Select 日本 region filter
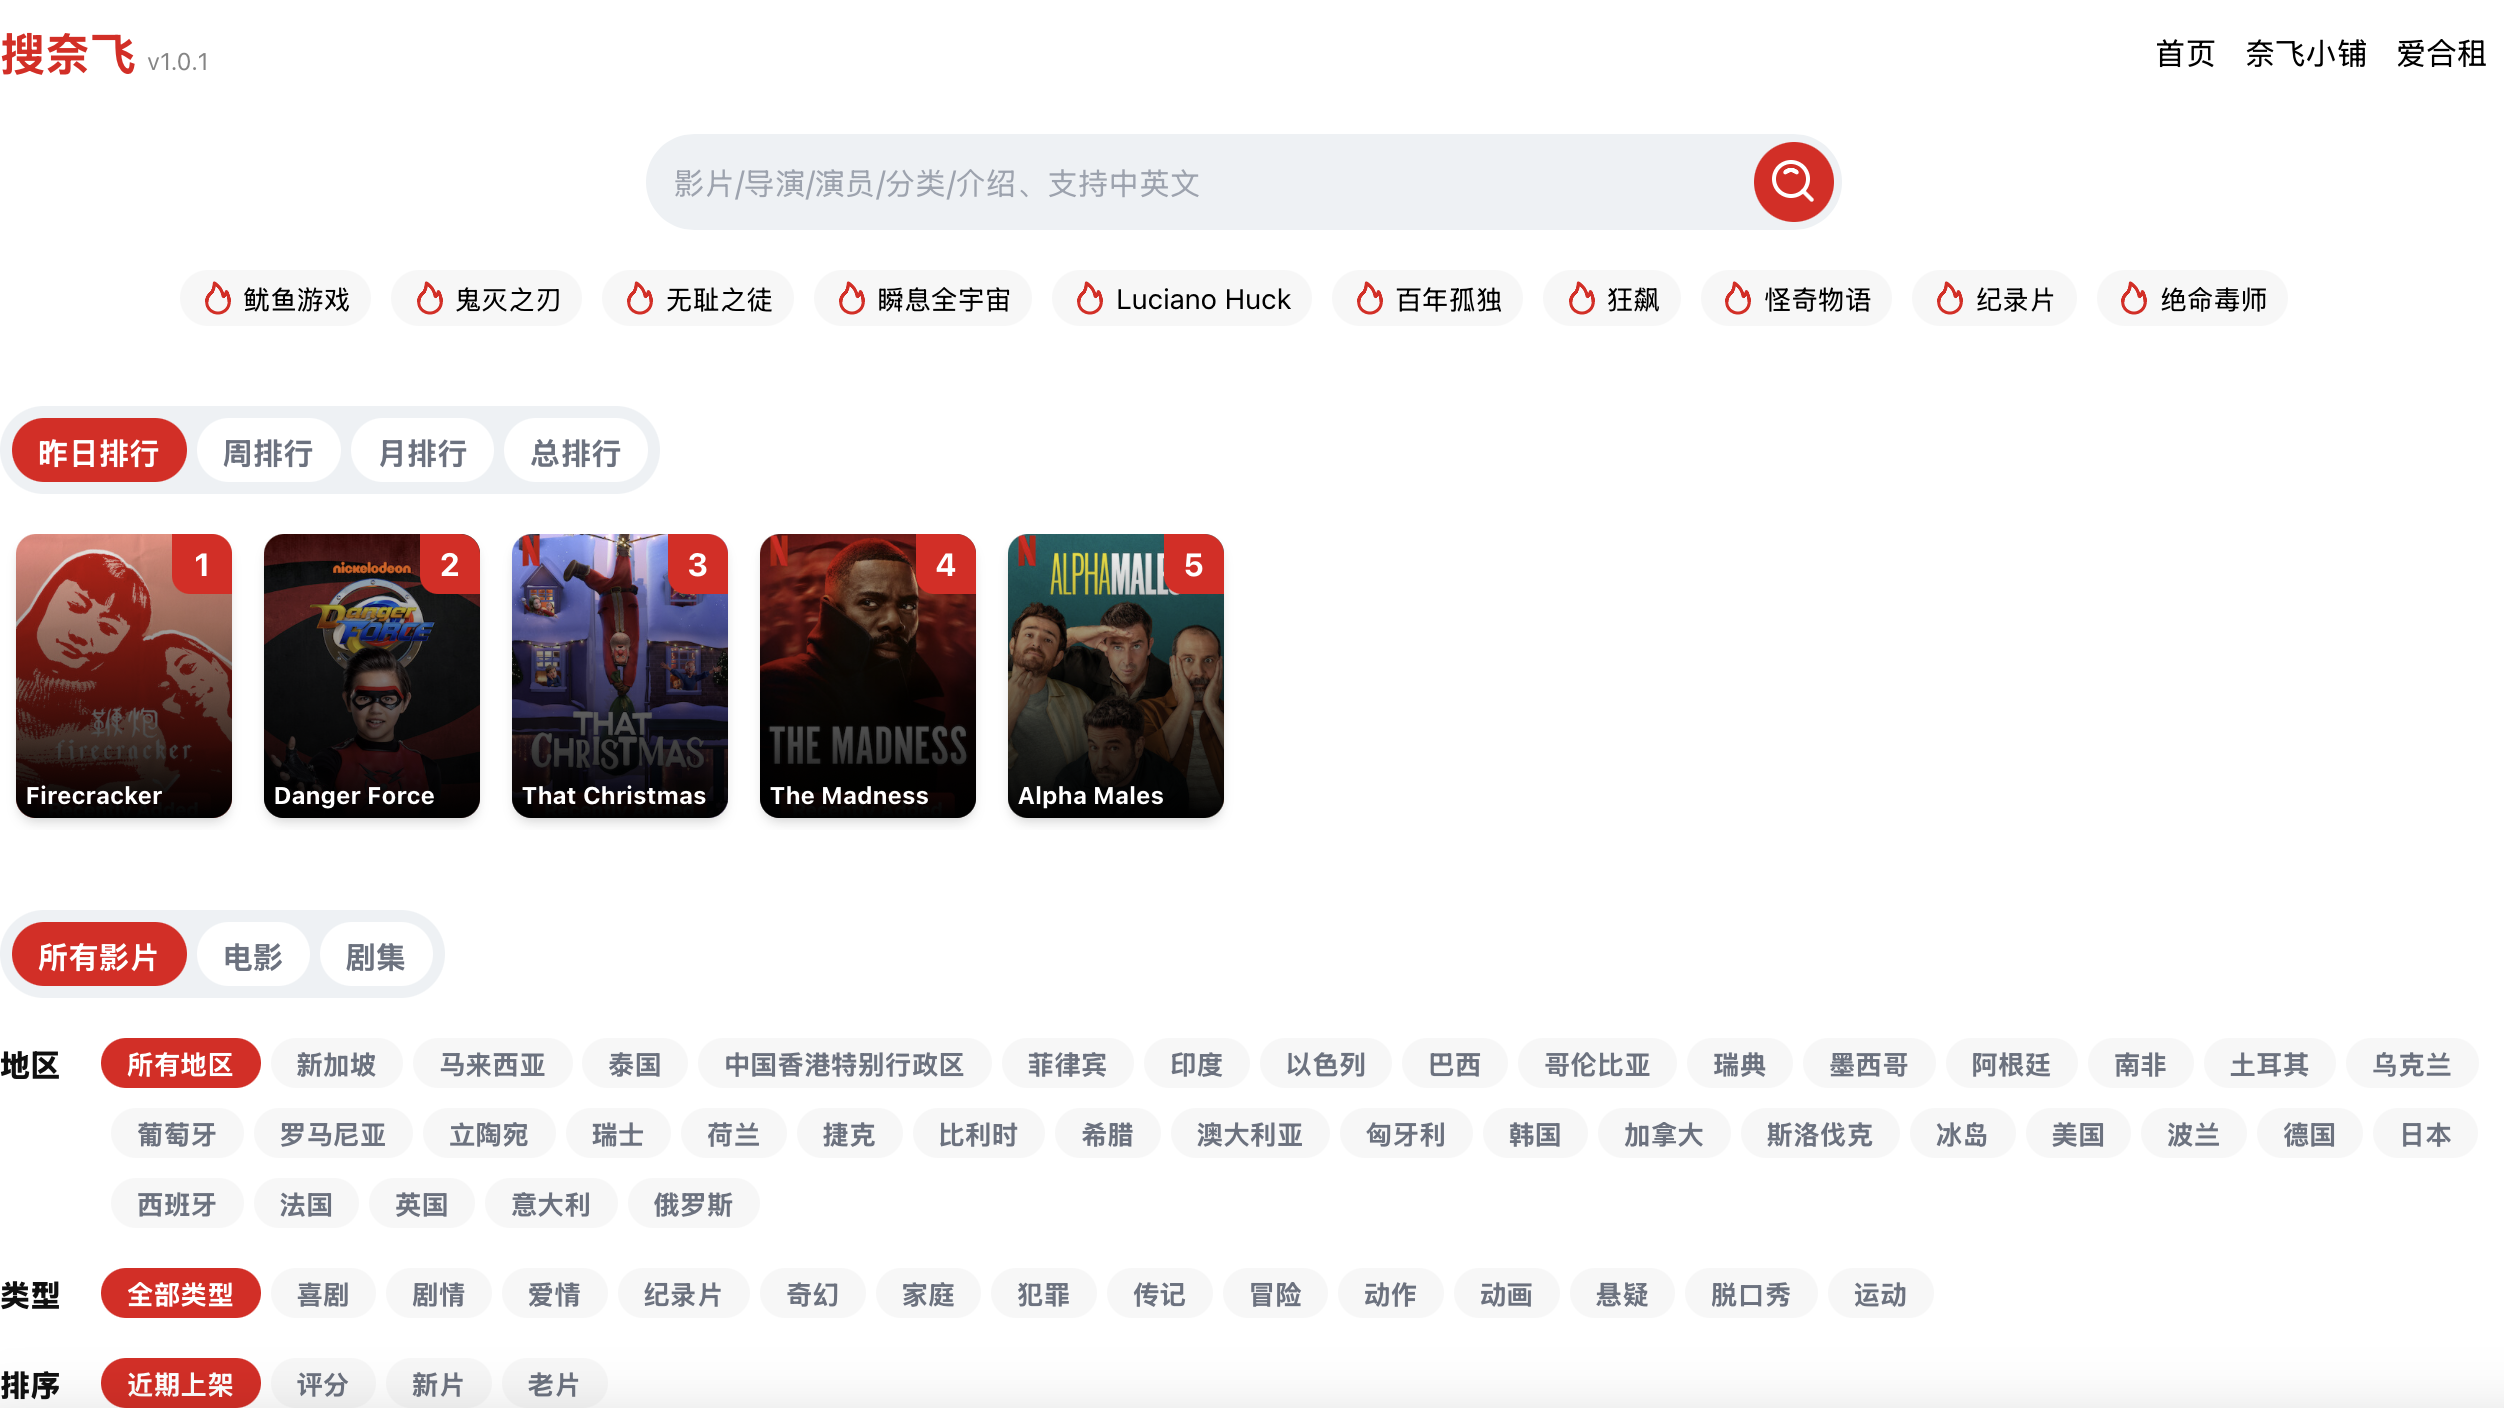 pyautogui.click(x=2425, y=1134)
